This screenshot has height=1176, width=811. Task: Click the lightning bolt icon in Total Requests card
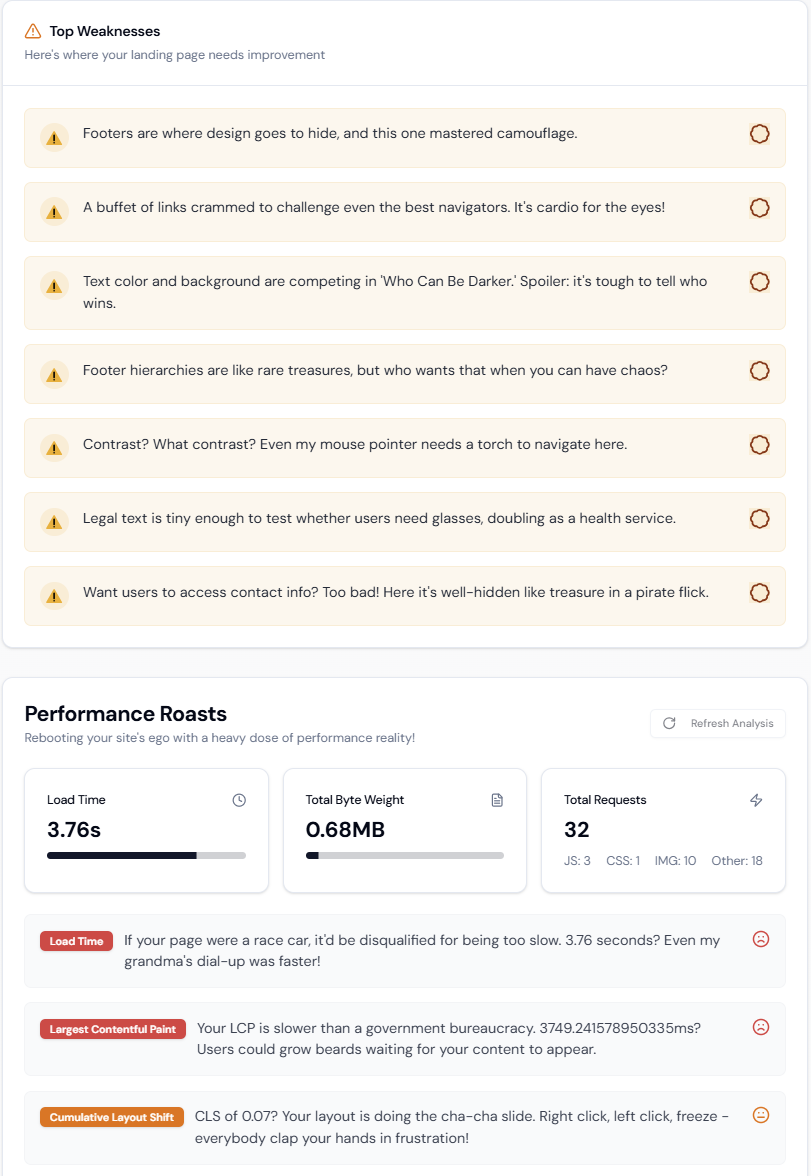pyautogui.click(x=756, y=800)
